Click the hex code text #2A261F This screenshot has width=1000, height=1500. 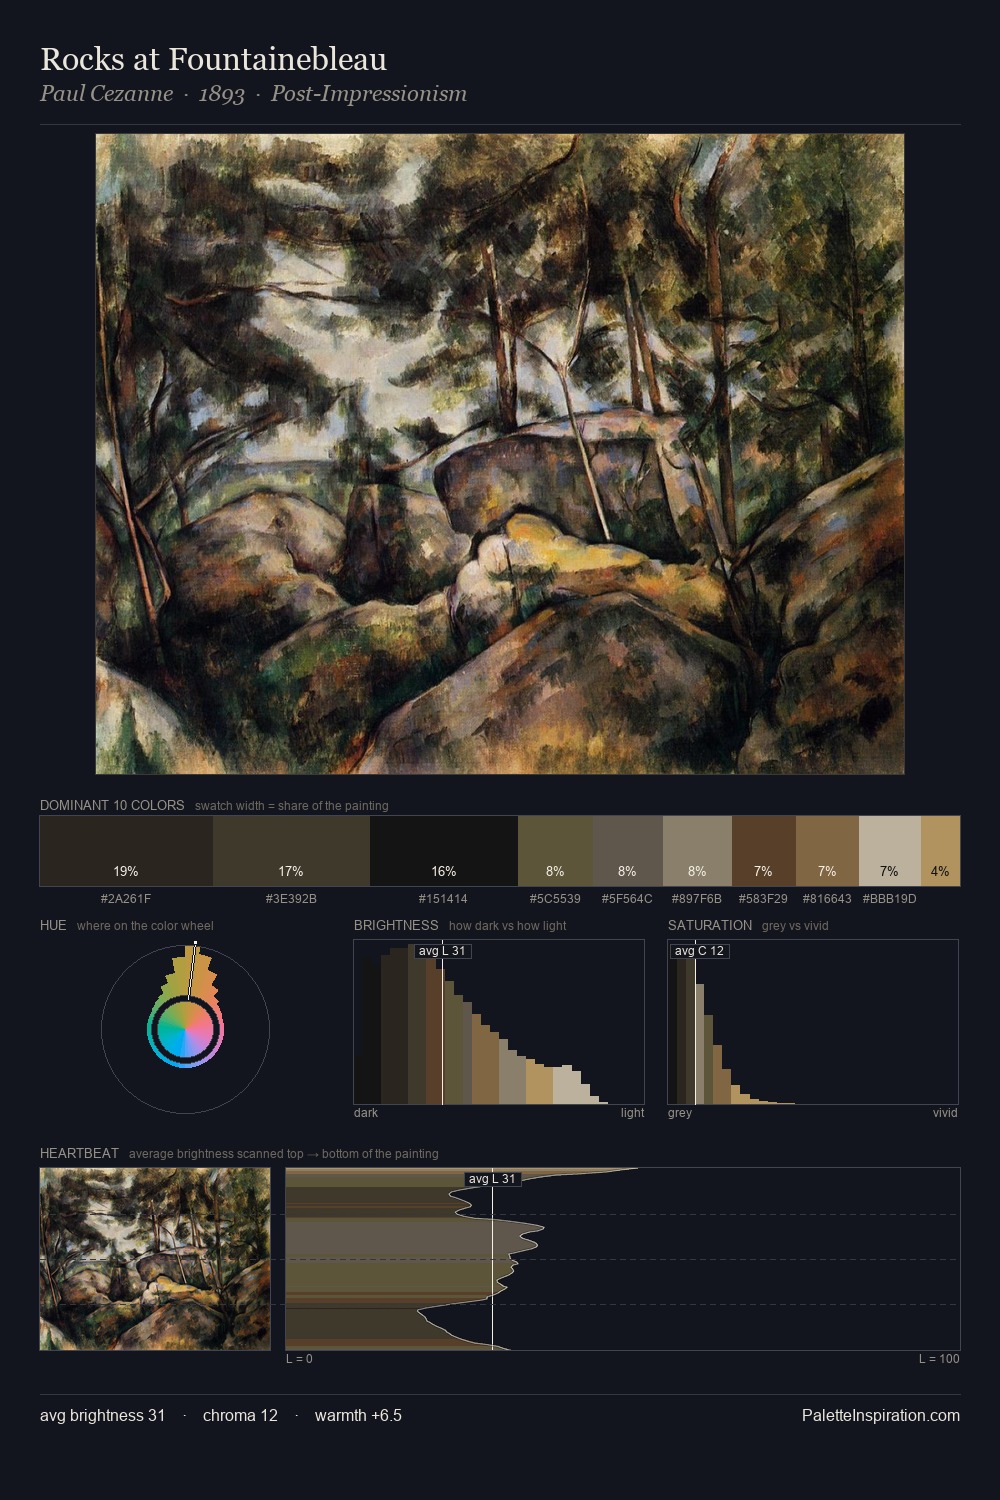pos(126,899)
